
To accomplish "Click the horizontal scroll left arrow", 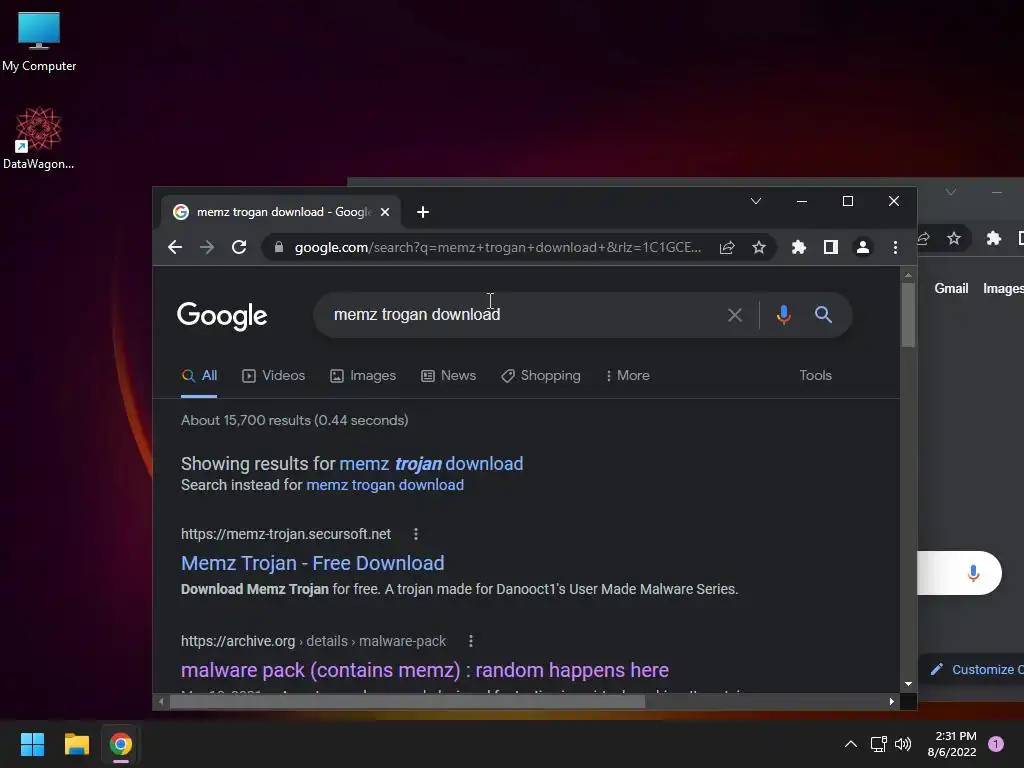I will [161, 702].
